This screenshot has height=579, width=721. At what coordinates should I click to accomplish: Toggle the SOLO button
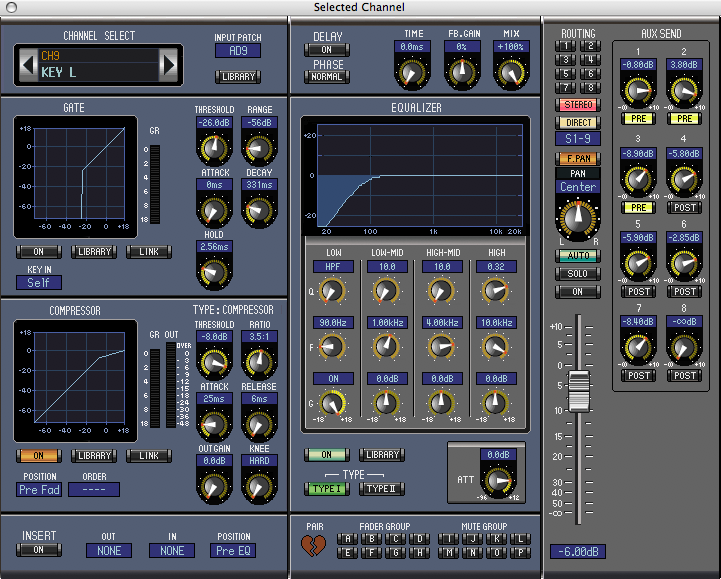pyautogui.click(x=578, y=274)
